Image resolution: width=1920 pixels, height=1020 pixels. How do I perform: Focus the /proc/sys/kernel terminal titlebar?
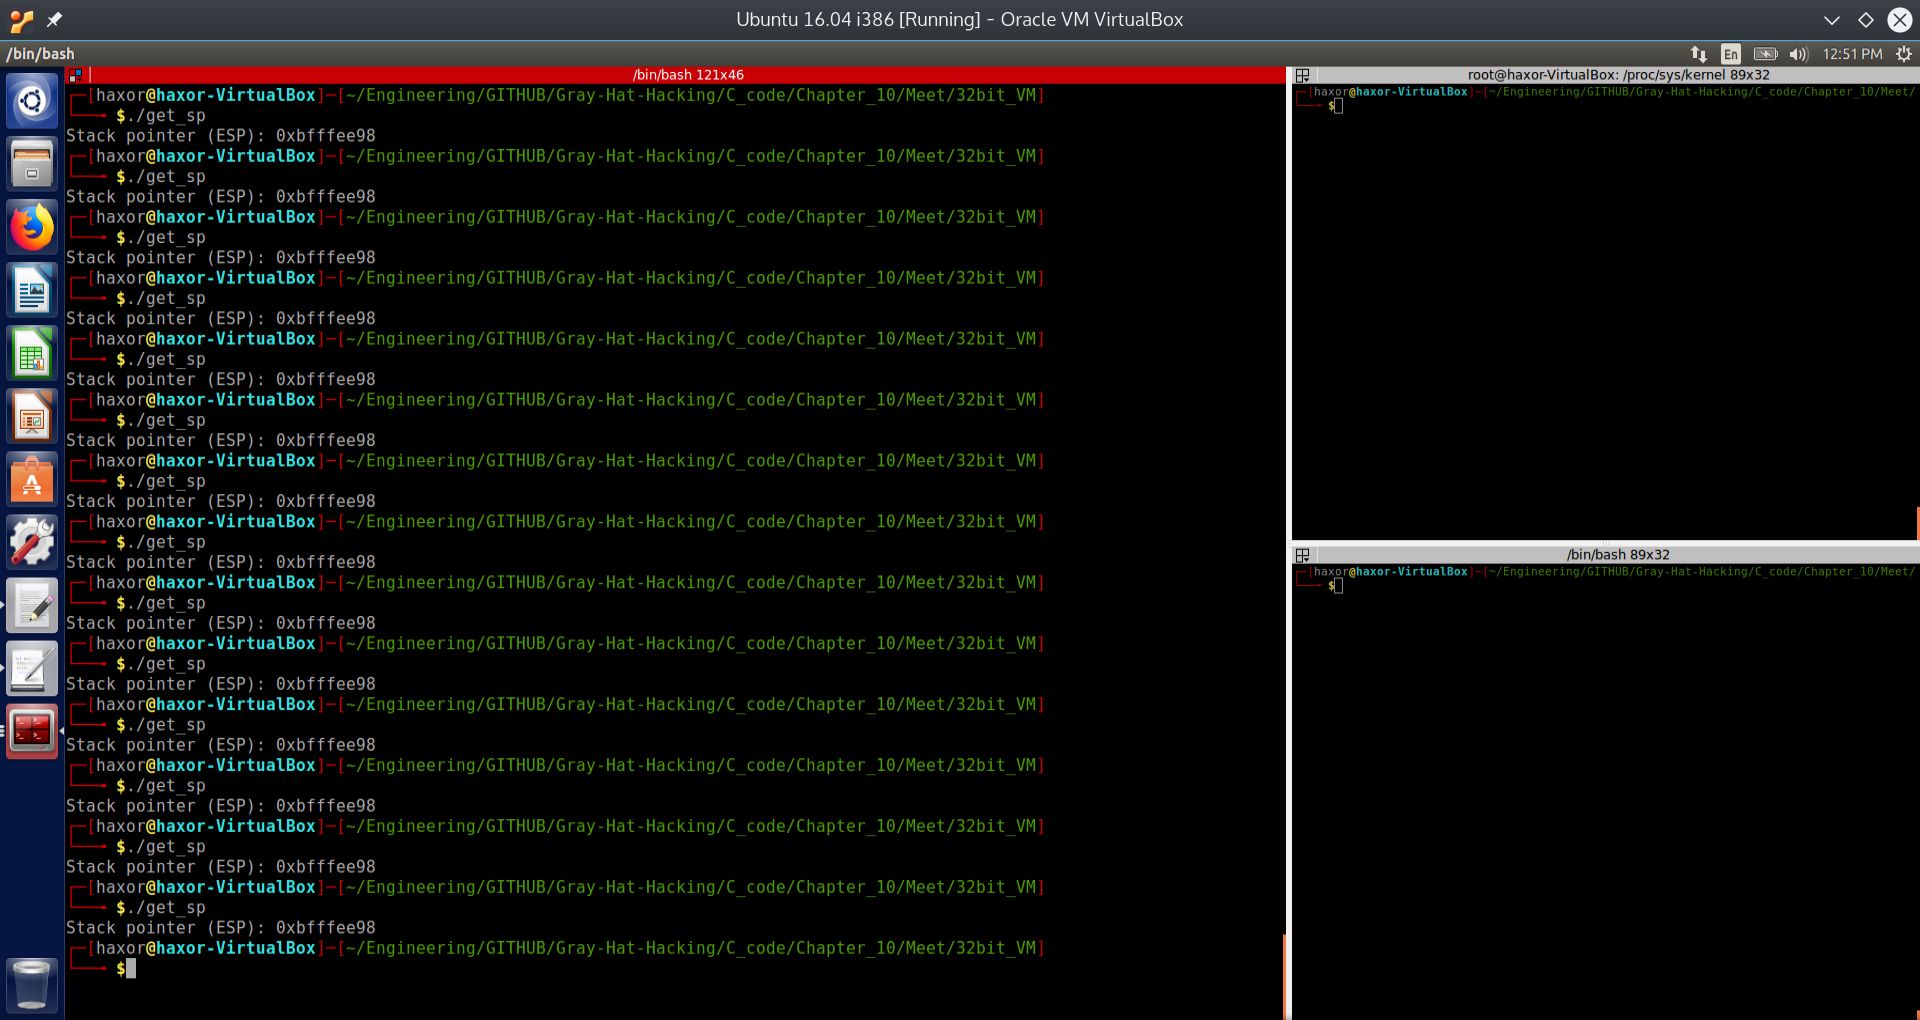pyautogui.click(x=1616, y=74)
